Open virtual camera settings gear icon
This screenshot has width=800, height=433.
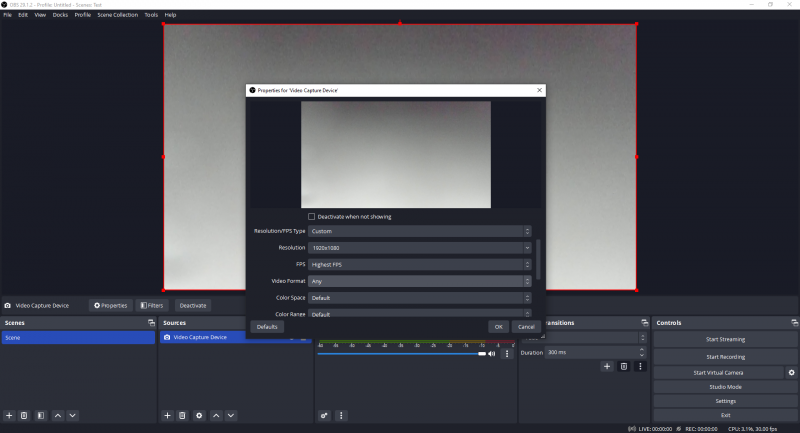(791, 372)
